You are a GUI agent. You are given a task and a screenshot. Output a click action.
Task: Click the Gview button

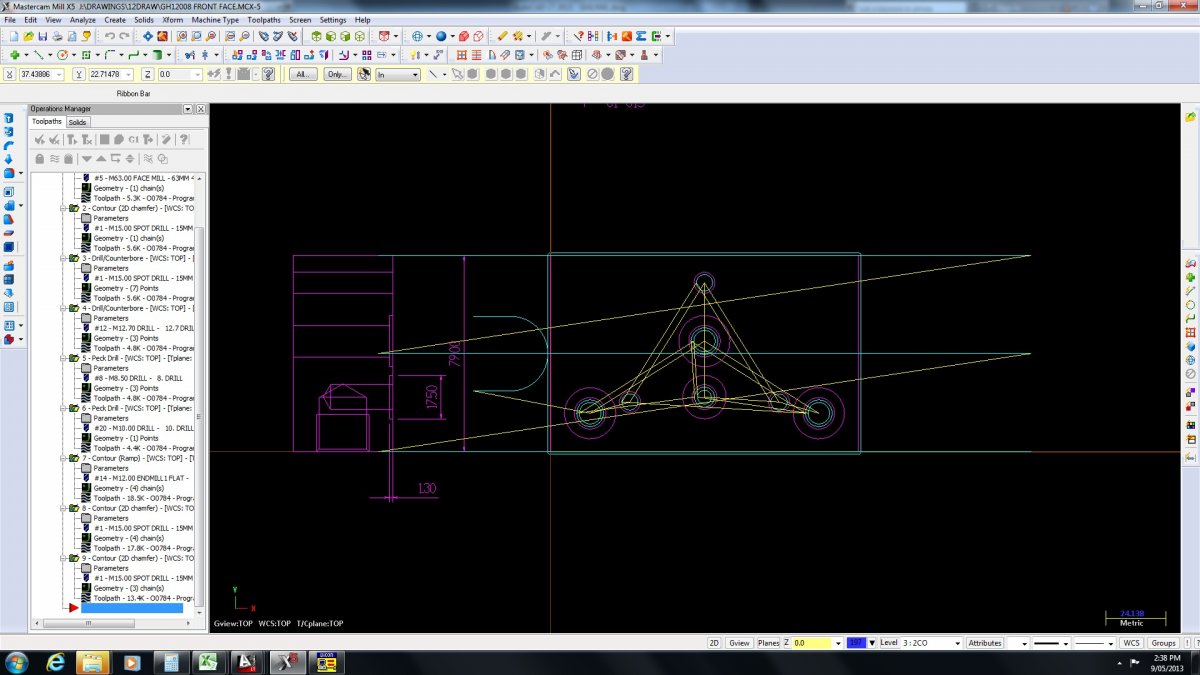tap(739, 643)
